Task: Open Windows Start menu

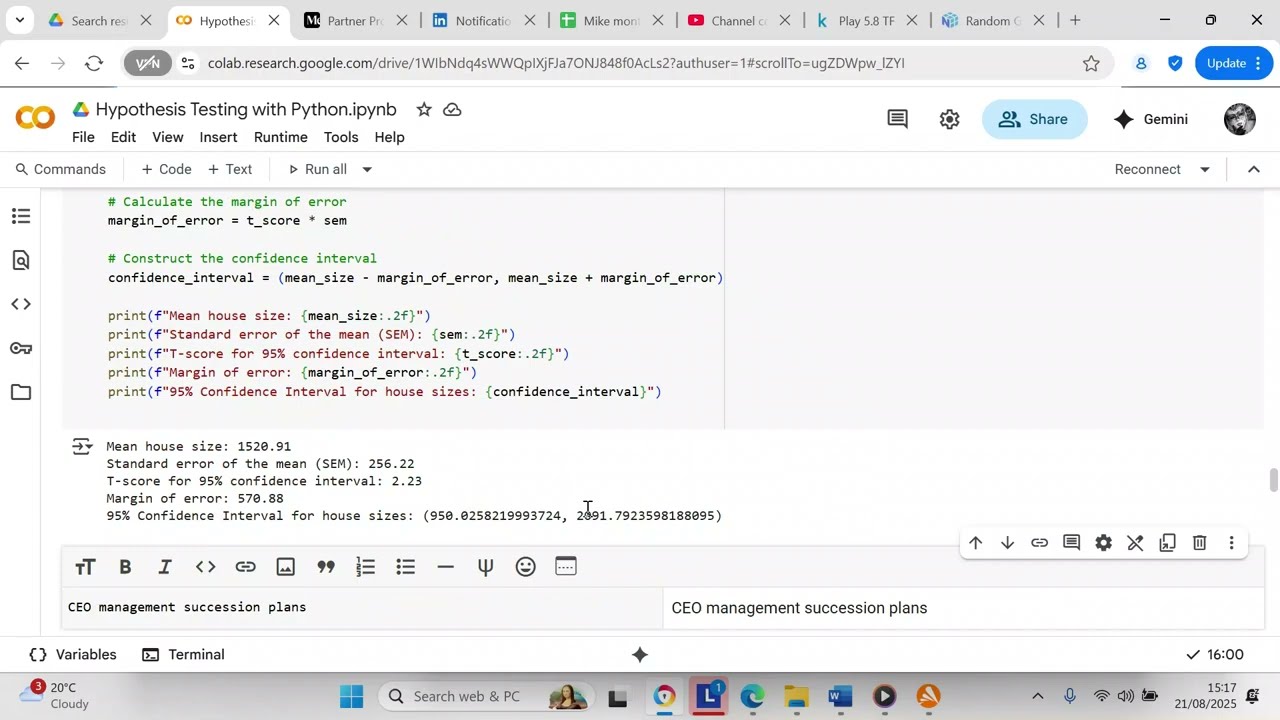Action: coord(351,696)
